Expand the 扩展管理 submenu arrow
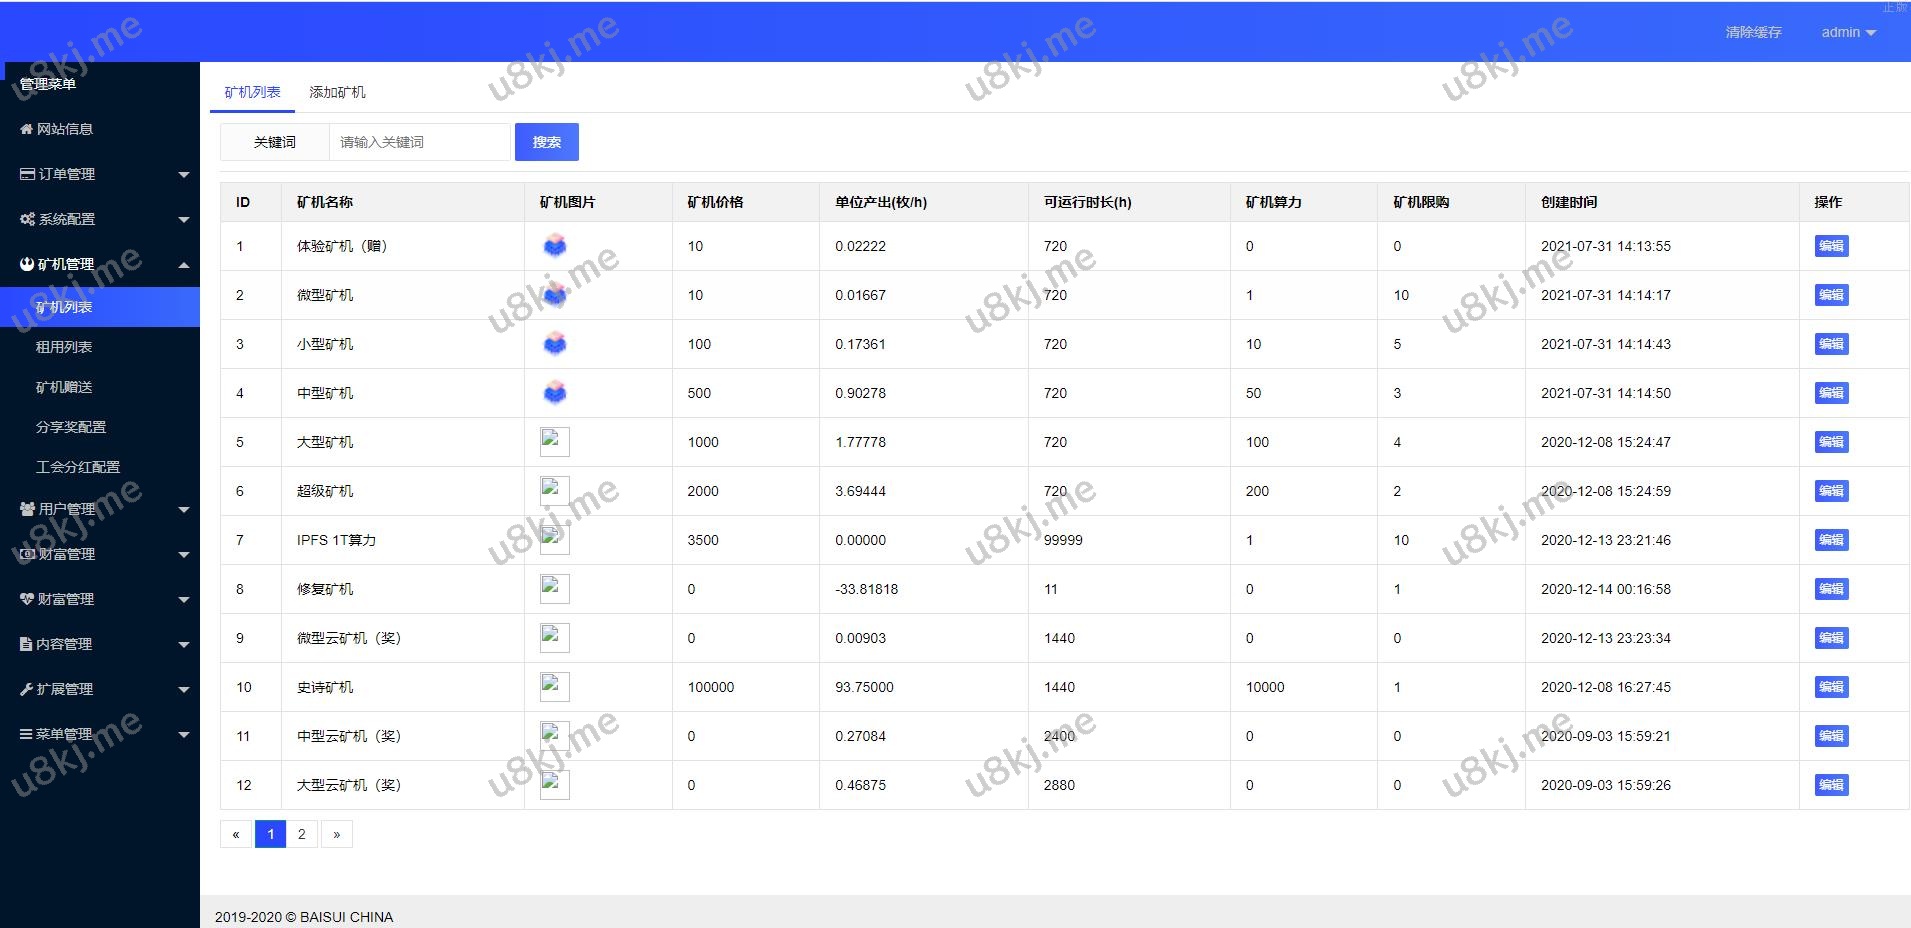Viewport: 1911px width, 928px height. (x=183, y=690)
